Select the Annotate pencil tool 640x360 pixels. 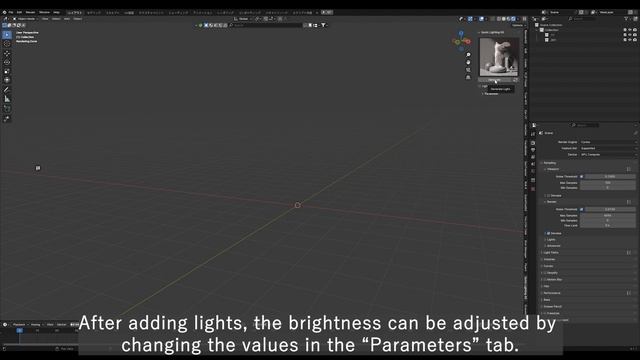click(x=7, y=90)
